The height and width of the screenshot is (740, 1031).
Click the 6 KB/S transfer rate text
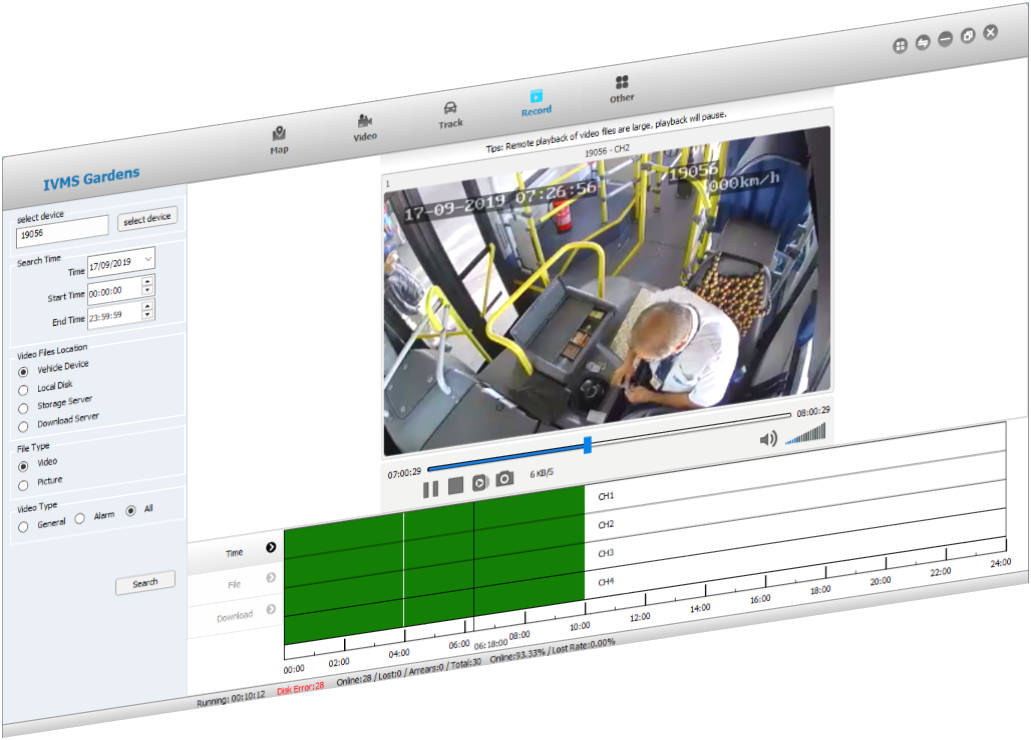click(x=542, y=473)
